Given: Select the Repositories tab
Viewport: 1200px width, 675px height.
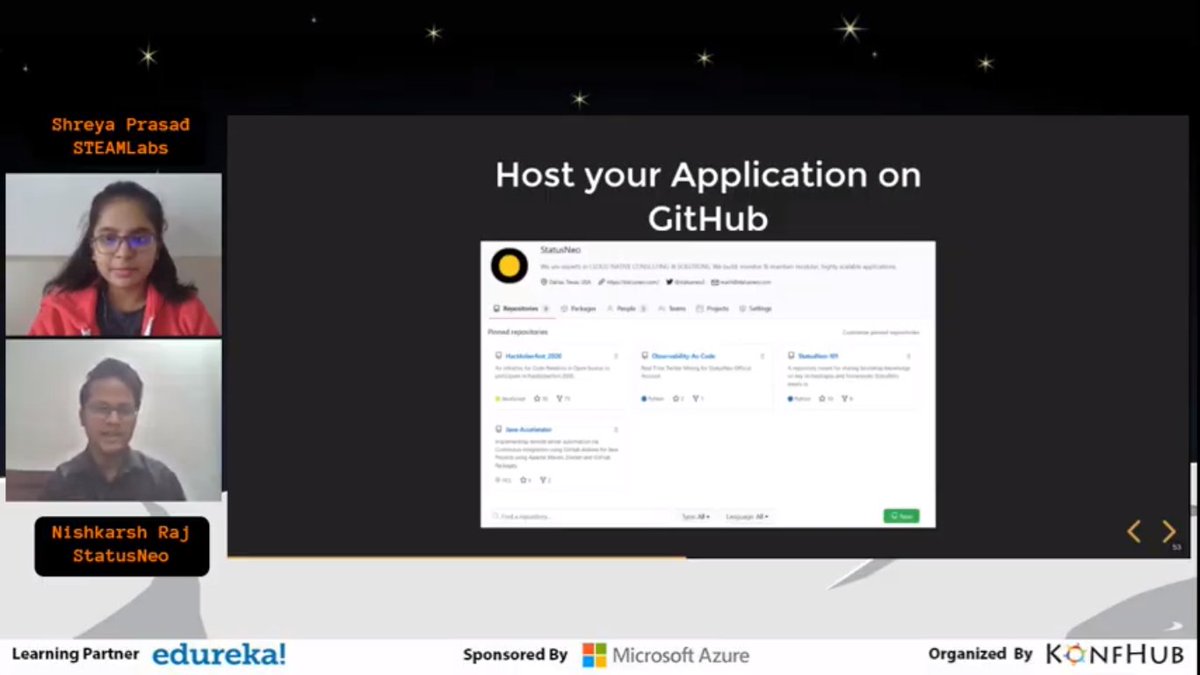Looking at the screenshot, I should tap(521, 309).
